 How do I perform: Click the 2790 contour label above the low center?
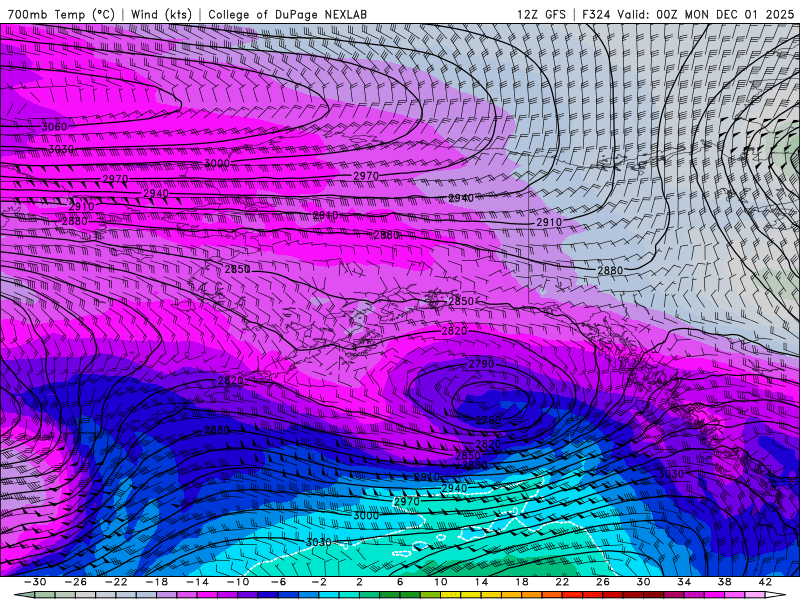(x=482, y=363)
